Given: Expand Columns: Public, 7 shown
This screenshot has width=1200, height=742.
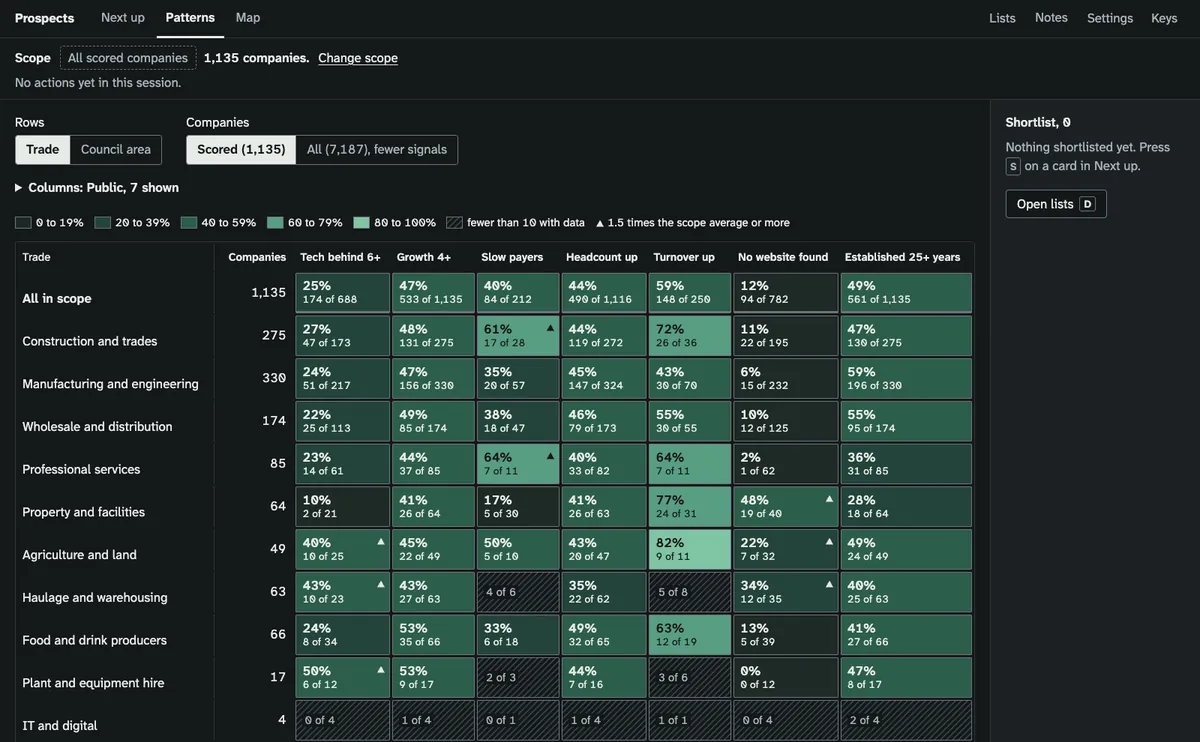Looking at the screenshot, I should (97, 188).
